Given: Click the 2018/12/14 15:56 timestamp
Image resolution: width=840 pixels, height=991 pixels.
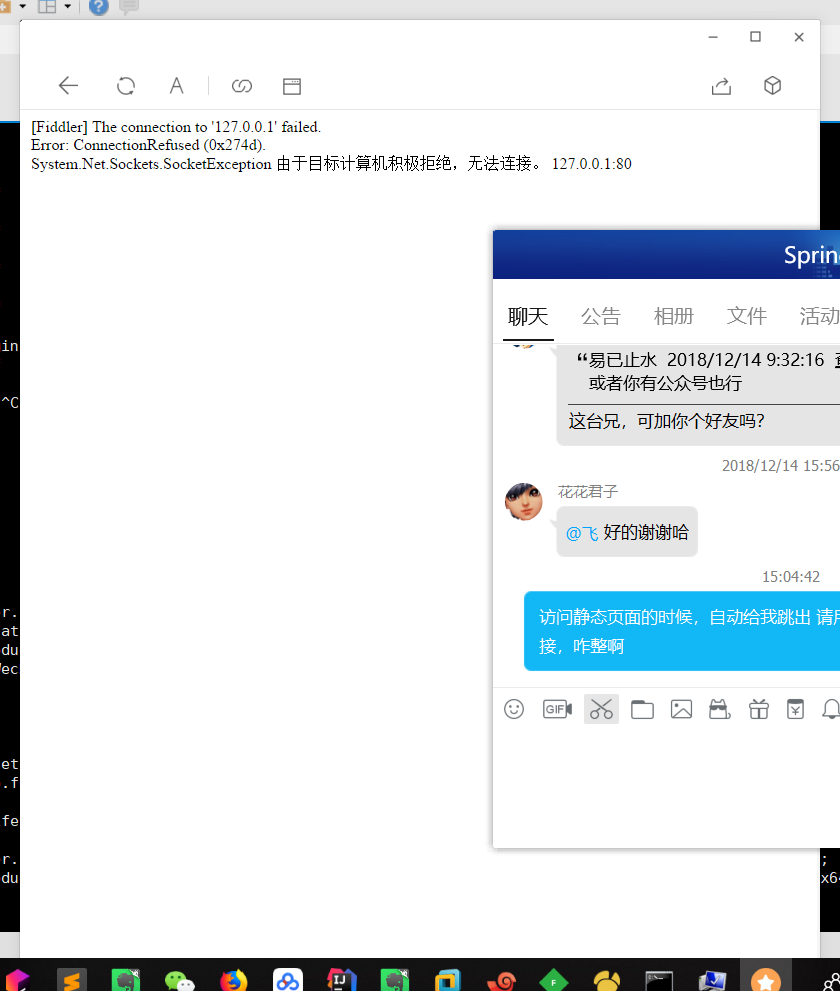Looking at the screenshot, I should pyautogui.click(x=781, y=466).
